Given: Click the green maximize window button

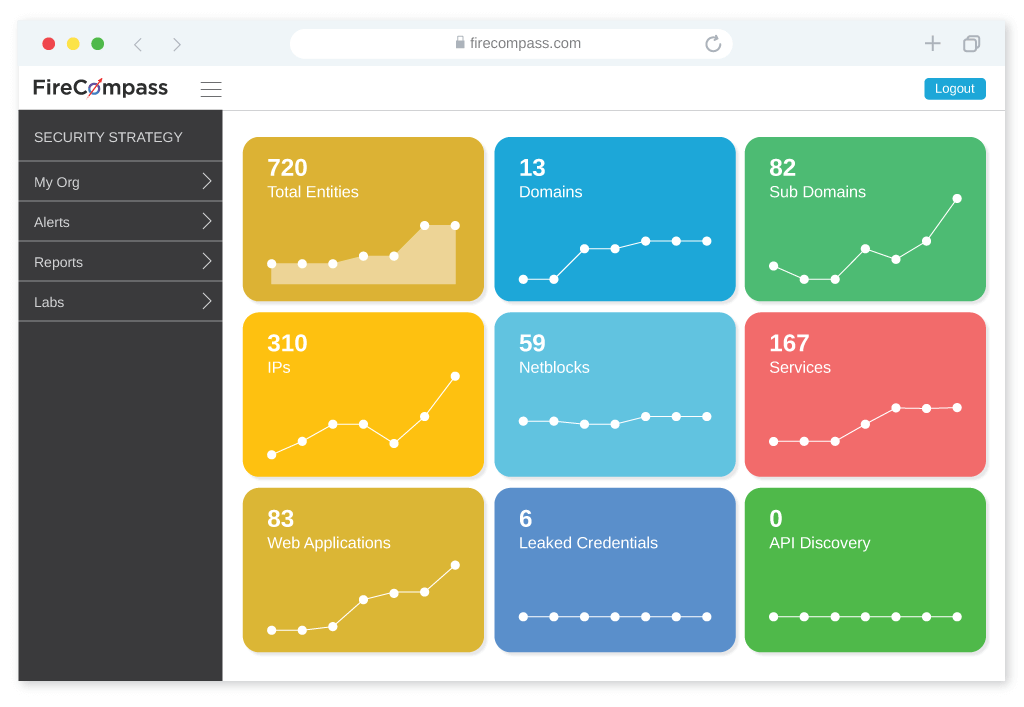Looking at the screenshot, I should coord(98,44).
